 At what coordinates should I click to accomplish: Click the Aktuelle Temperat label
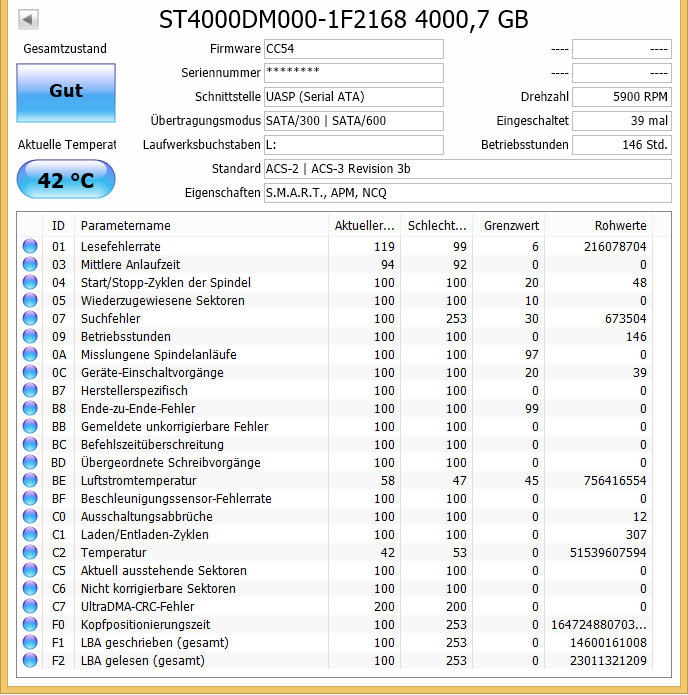click(x=67, y=144)
